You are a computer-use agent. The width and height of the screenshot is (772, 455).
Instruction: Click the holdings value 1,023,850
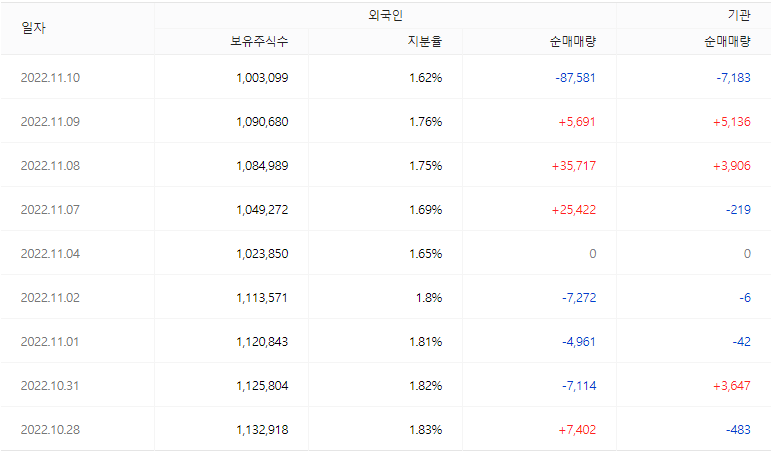pos(262,254)
